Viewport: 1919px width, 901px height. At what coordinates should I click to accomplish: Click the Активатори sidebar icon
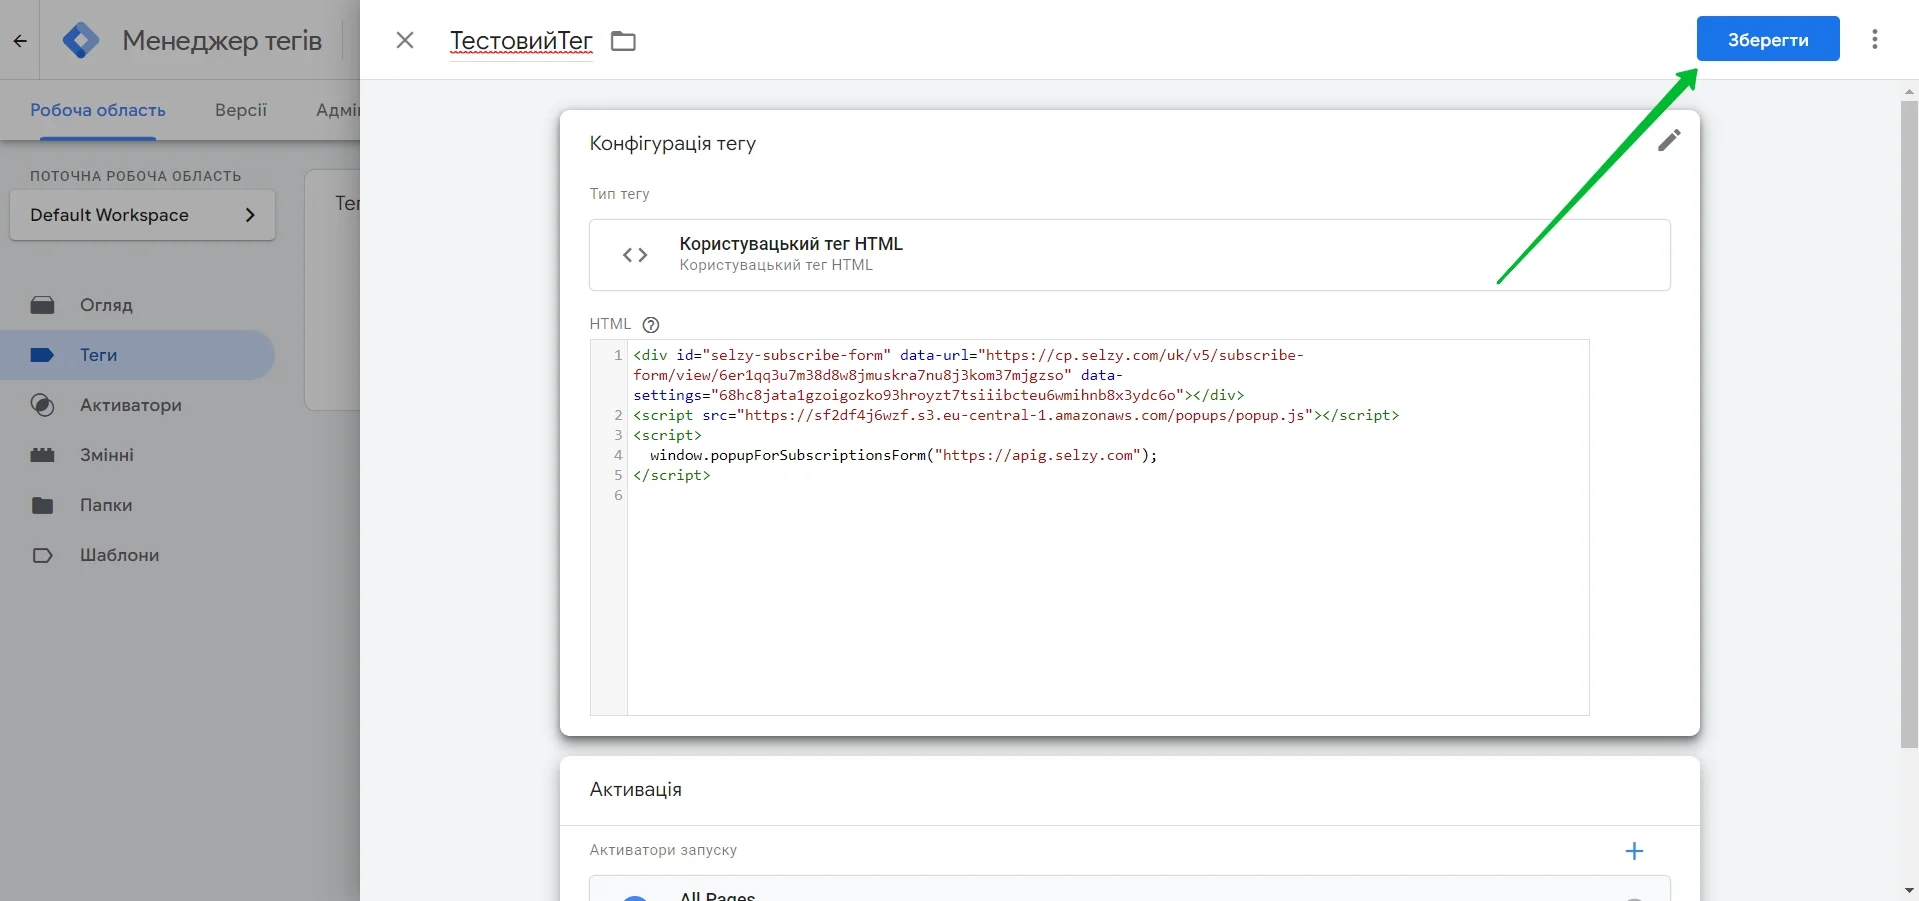(x=42, y=405)
